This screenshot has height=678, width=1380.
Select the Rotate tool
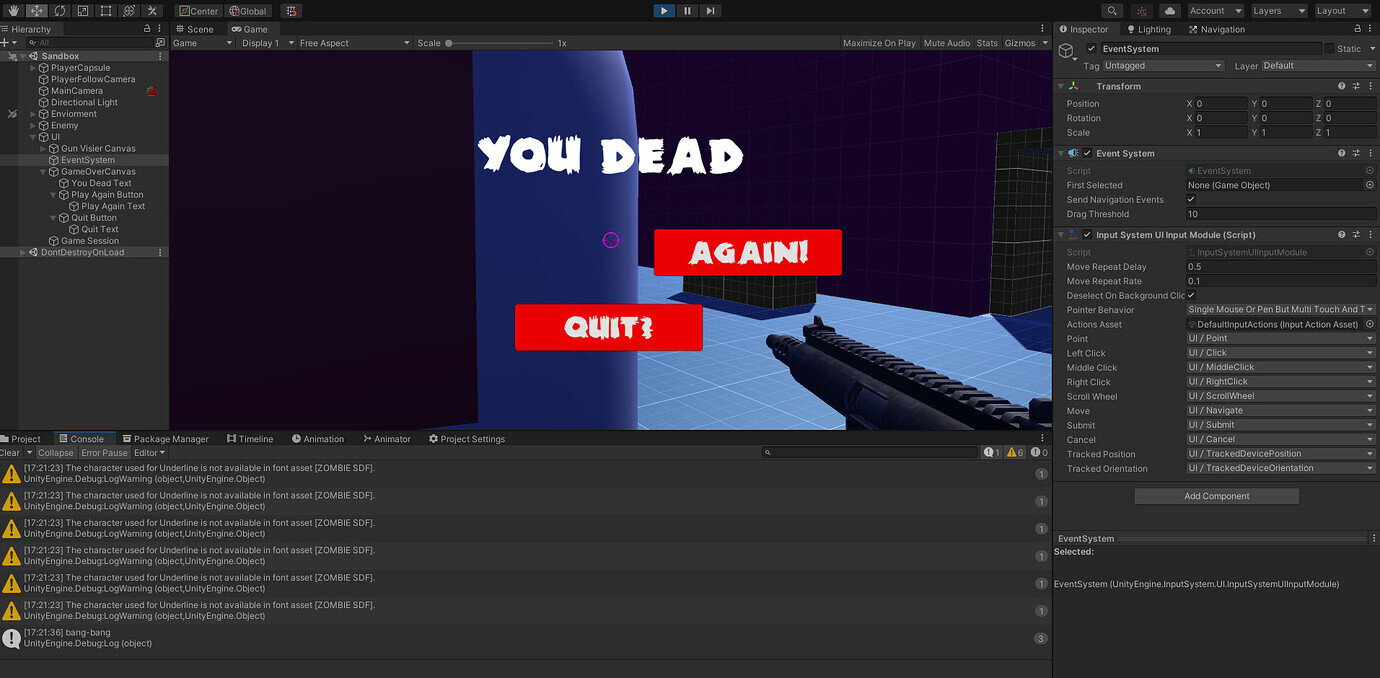[59, 10]
